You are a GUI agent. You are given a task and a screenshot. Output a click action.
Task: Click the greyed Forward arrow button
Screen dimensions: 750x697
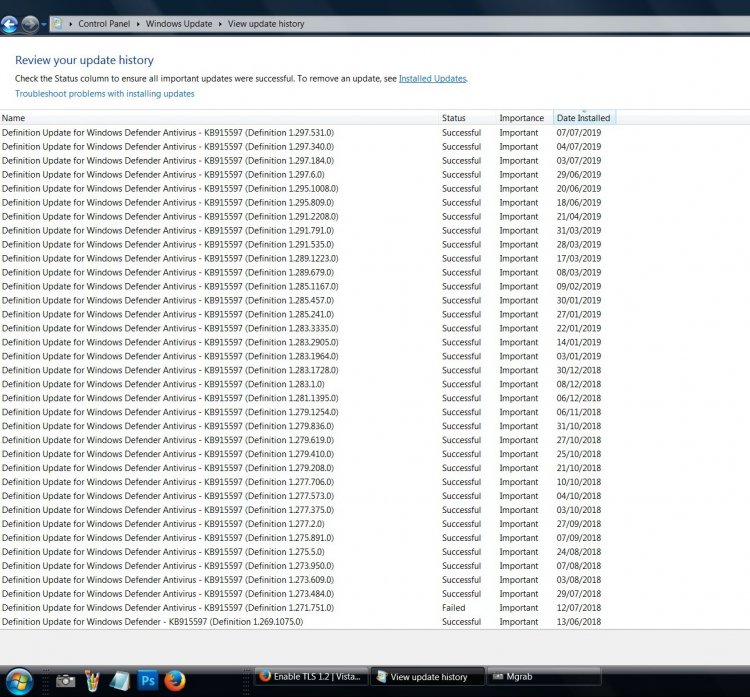(30, 24)
